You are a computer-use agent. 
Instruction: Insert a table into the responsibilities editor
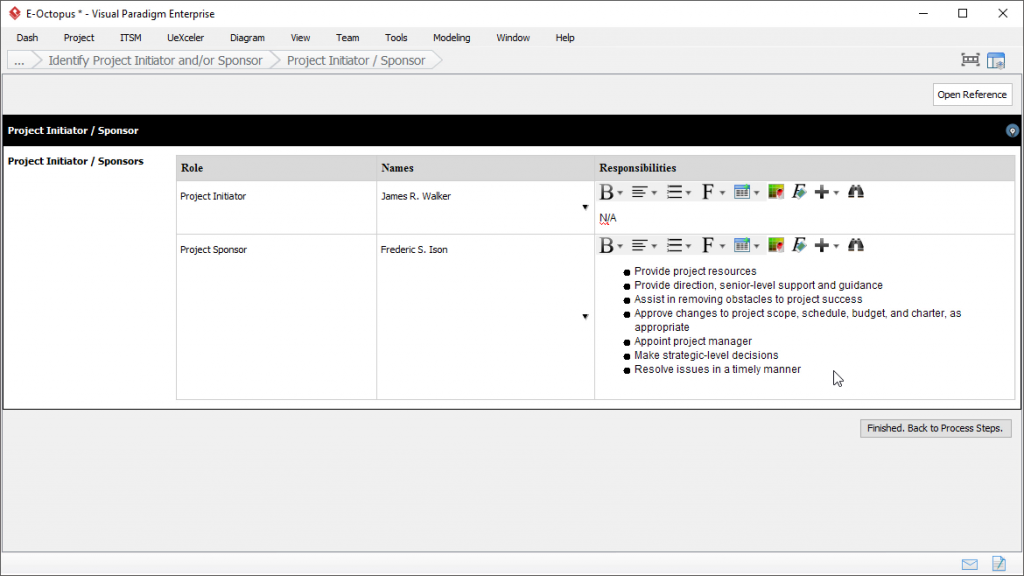coord(743,245)
